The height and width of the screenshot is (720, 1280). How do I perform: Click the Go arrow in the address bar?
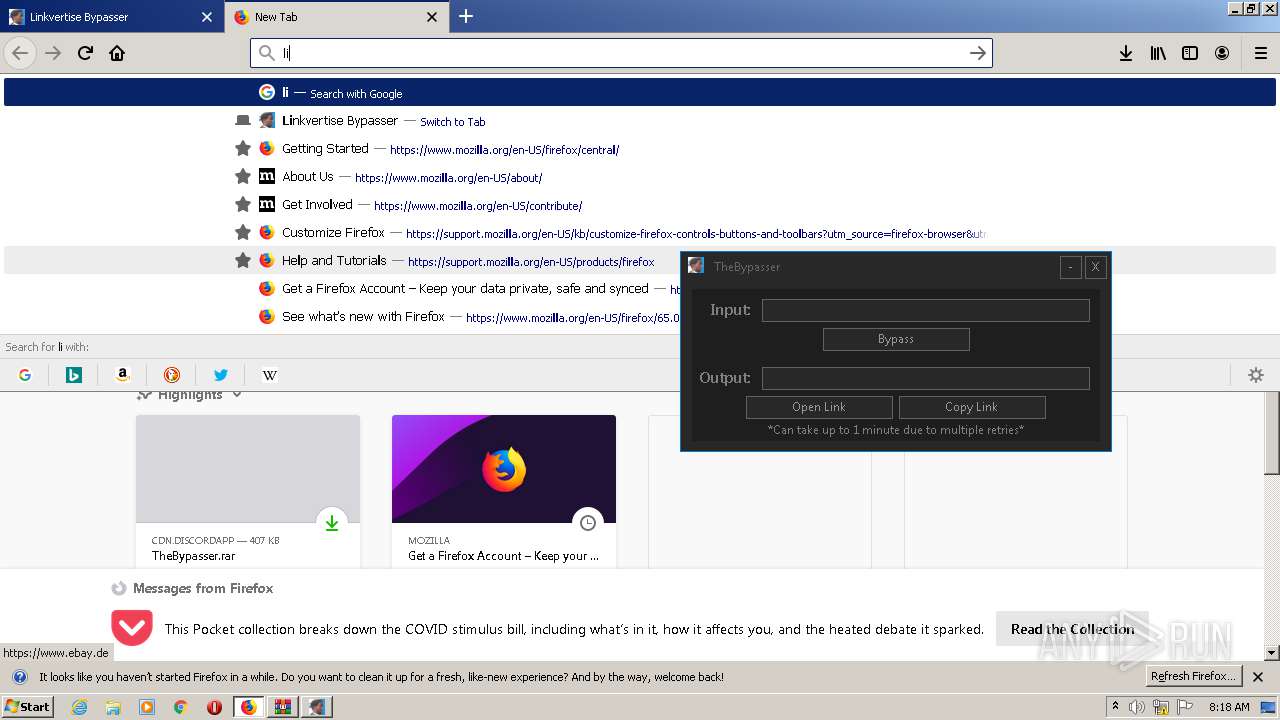(978, 53)
